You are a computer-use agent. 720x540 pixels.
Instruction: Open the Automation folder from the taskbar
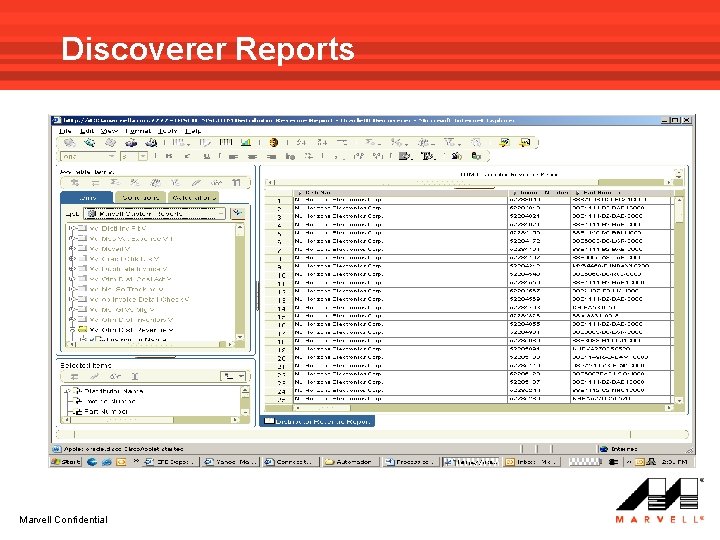point(351,461)
